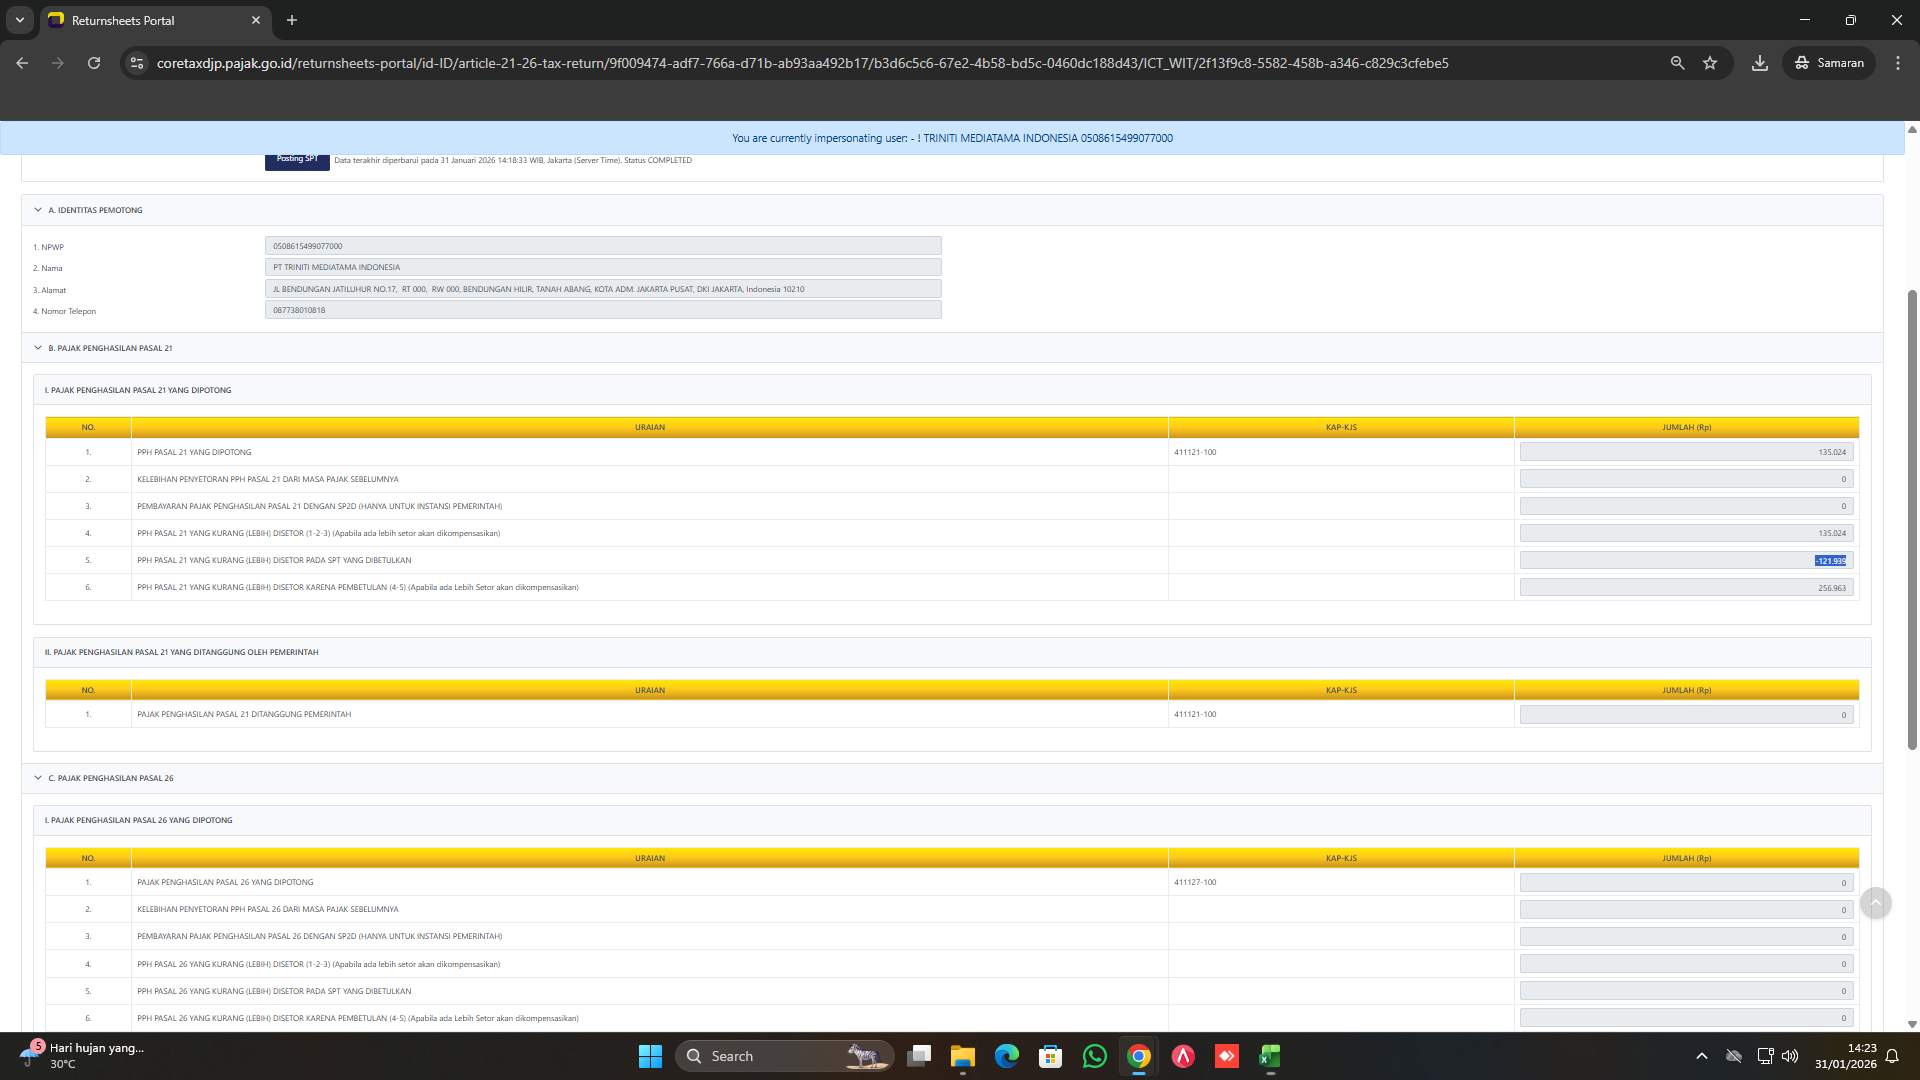
Task: Open Chrome's downloads icon in toolbar
Action: (x=1760, y=62)
